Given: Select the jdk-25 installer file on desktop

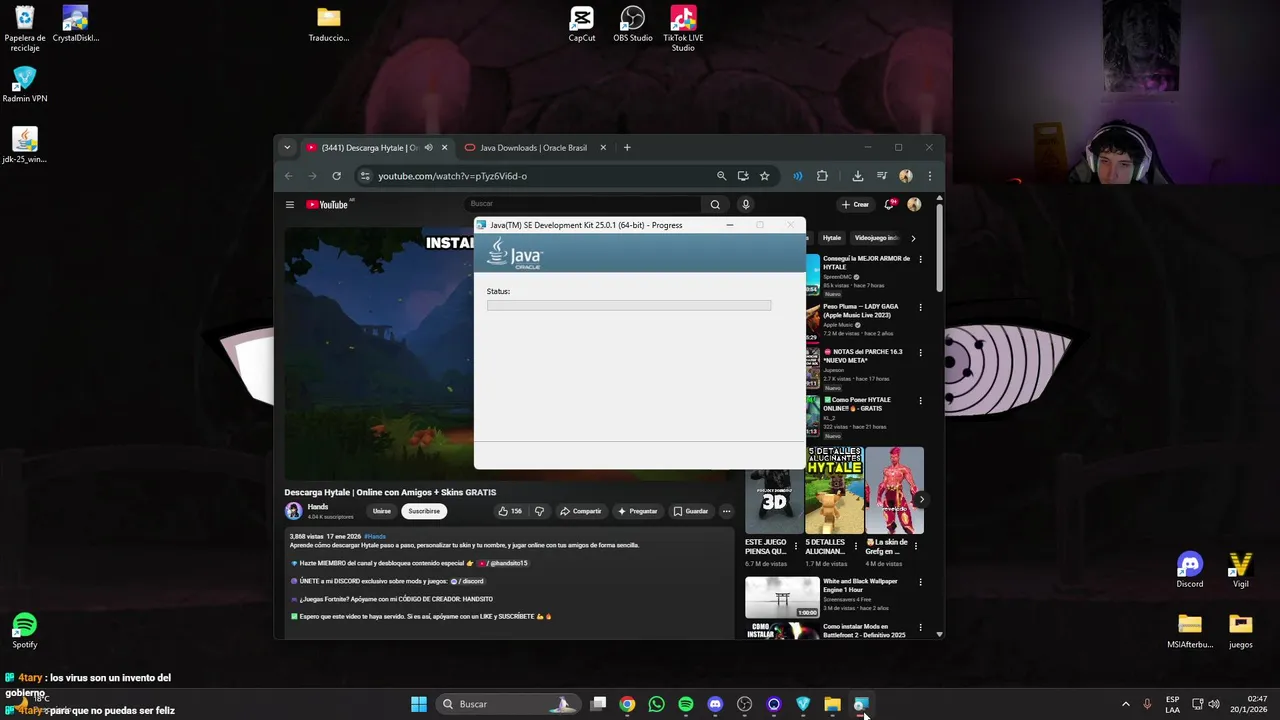Looking at the screenshot, I should [x=25, y=146].
